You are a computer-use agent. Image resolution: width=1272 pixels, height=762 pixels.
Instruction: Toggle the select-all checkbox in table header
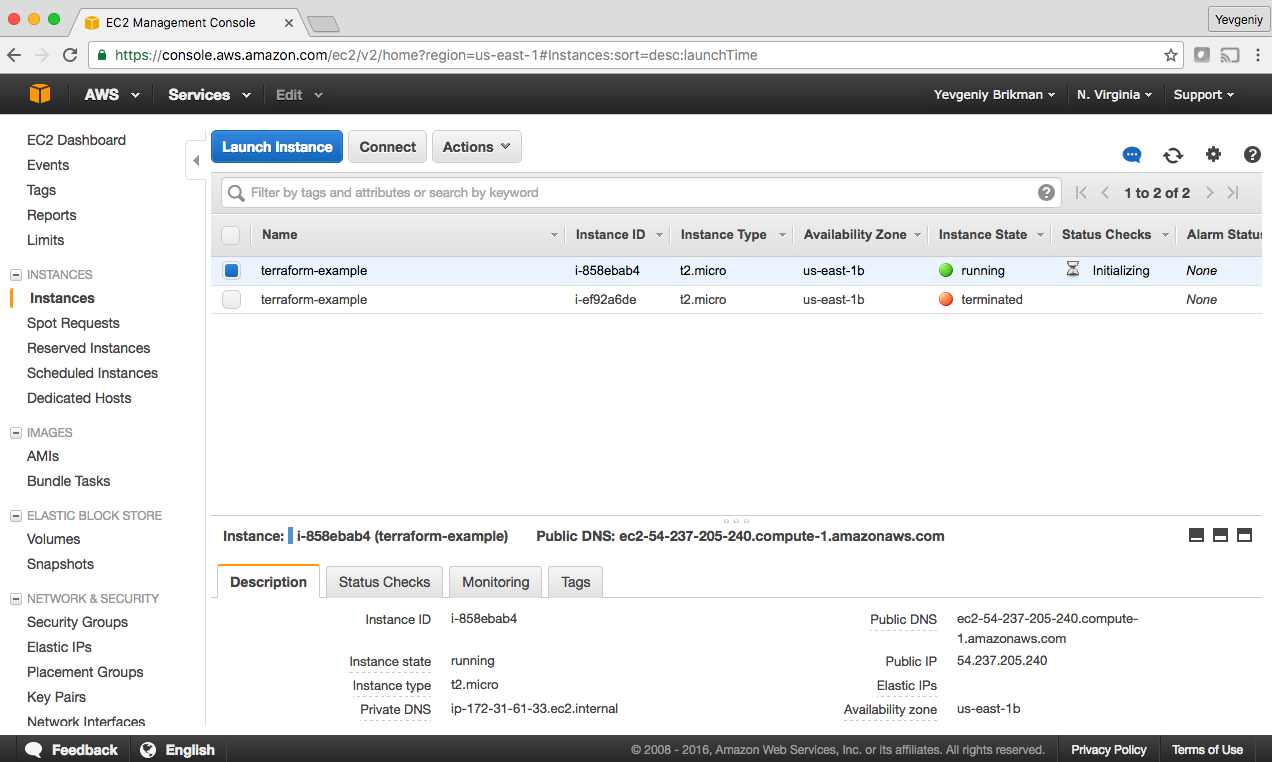point(230,234)
